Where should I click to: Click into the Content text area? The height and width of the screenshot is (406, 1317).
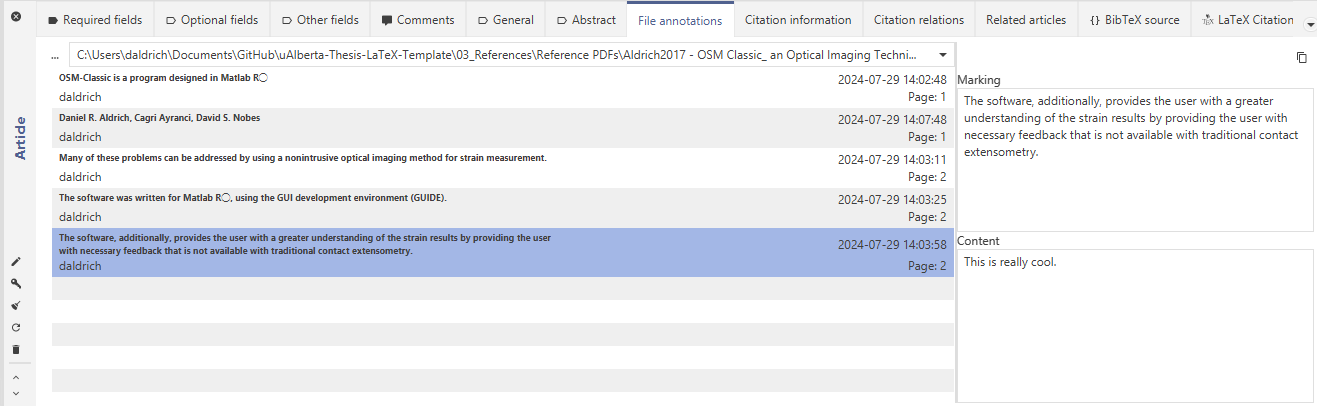(x=1135, y=325)
